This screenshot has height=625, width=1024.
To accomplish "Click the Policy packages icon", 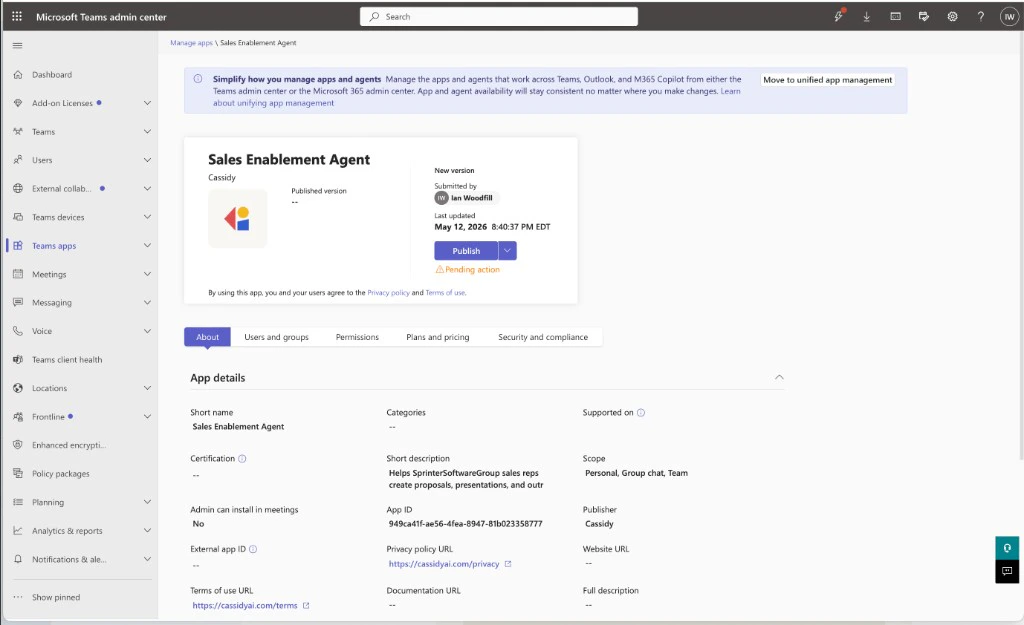I will [18, 473].
